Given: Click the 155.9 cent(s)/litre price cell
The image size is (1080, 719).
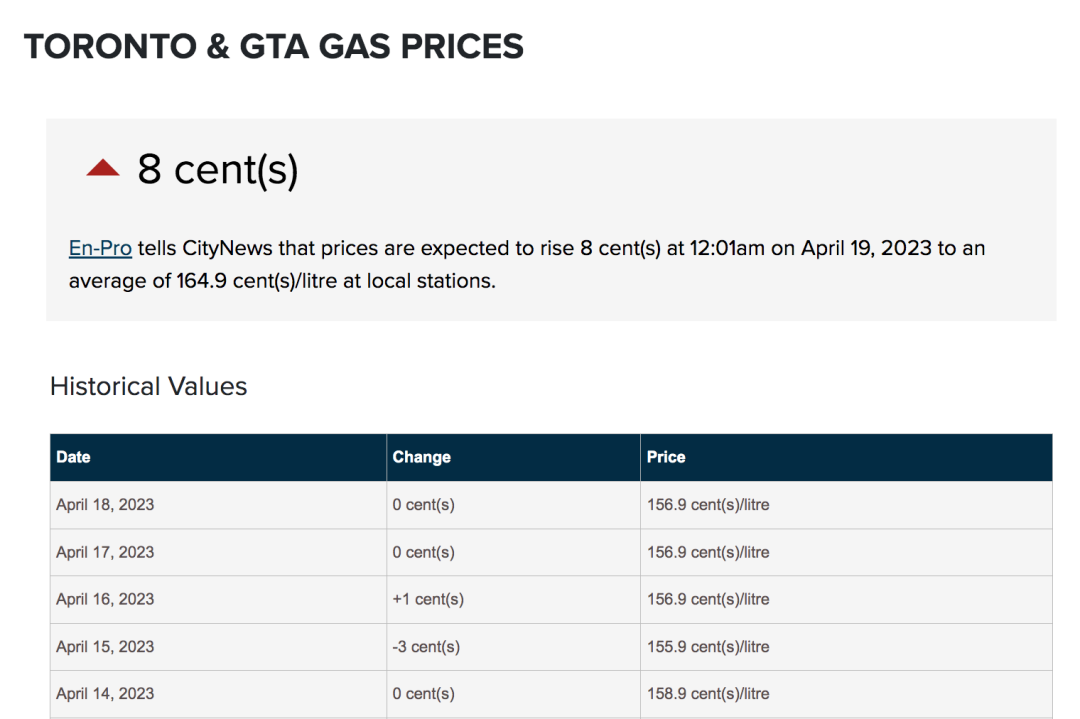Looking at the screenshot, I should coord(846,647).
